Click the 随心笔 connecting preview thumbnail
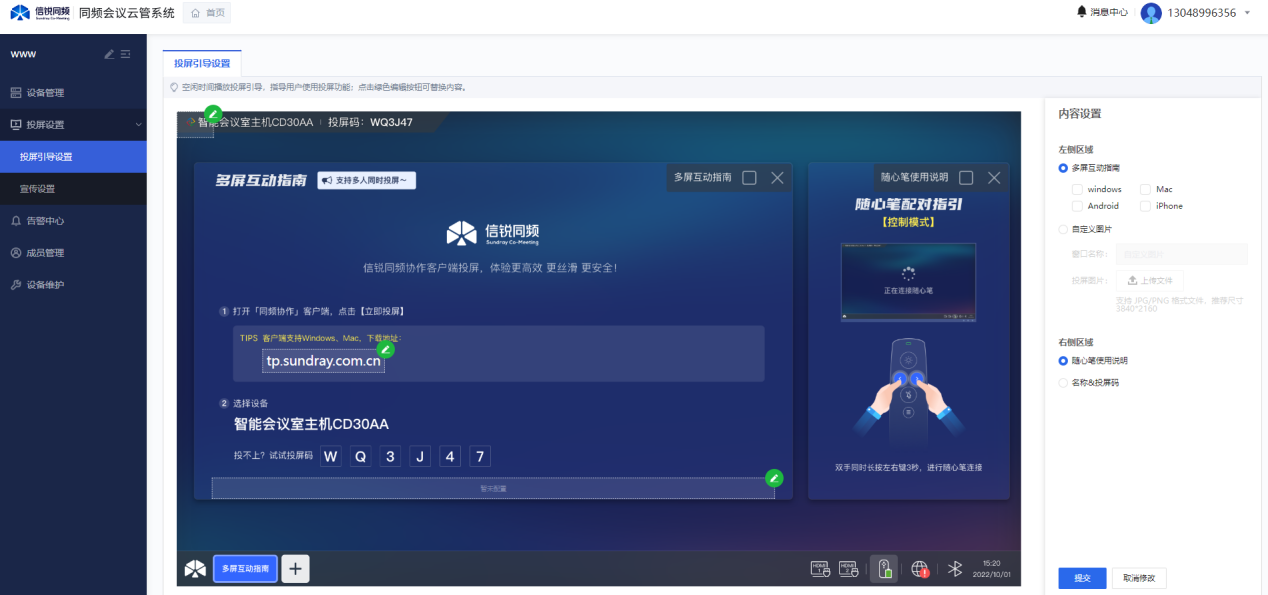 [908, 283]
